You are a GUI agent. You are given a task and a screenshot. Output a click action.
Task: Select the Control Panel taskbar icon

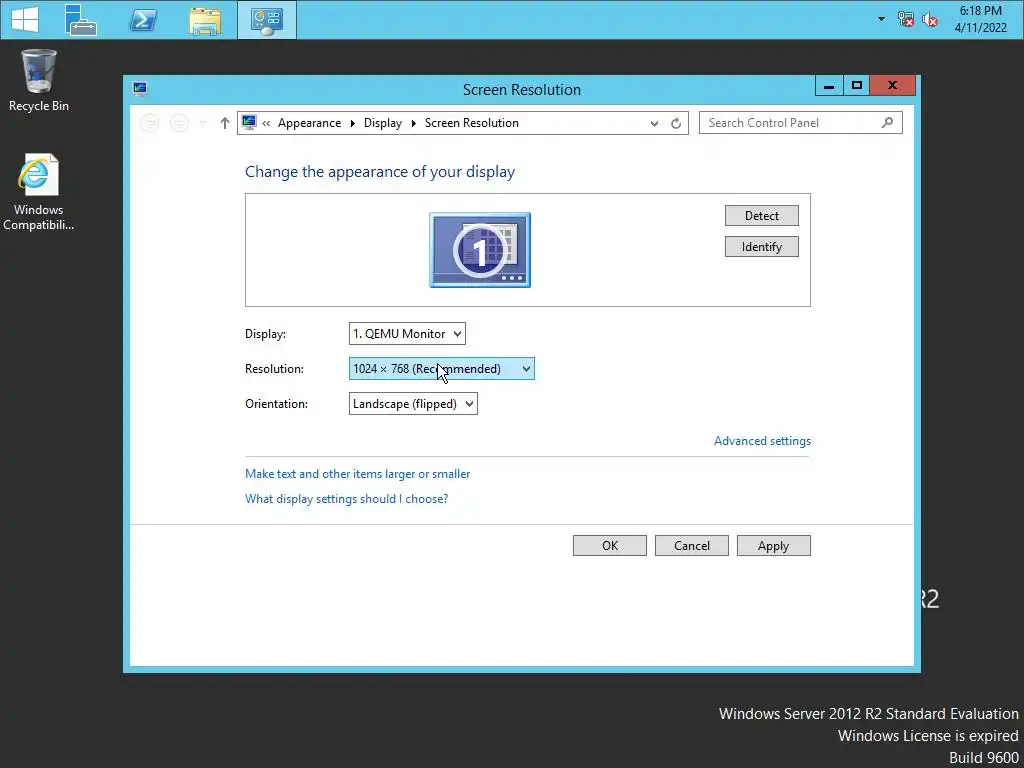click(266, 20)
